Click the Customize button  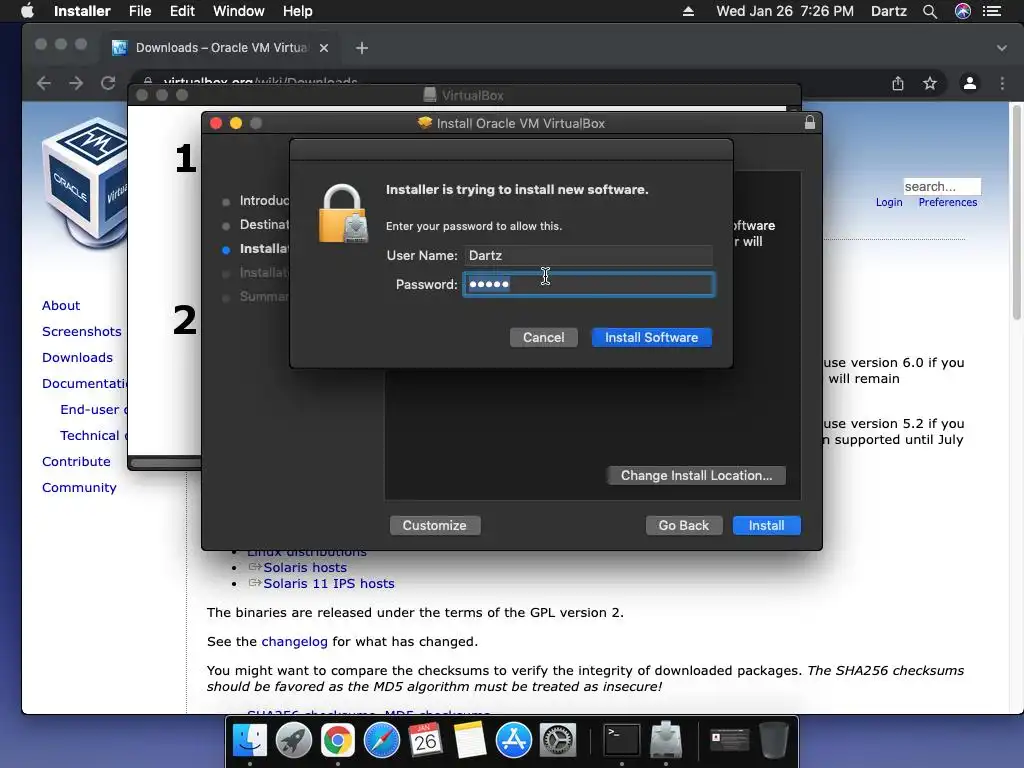435,526
